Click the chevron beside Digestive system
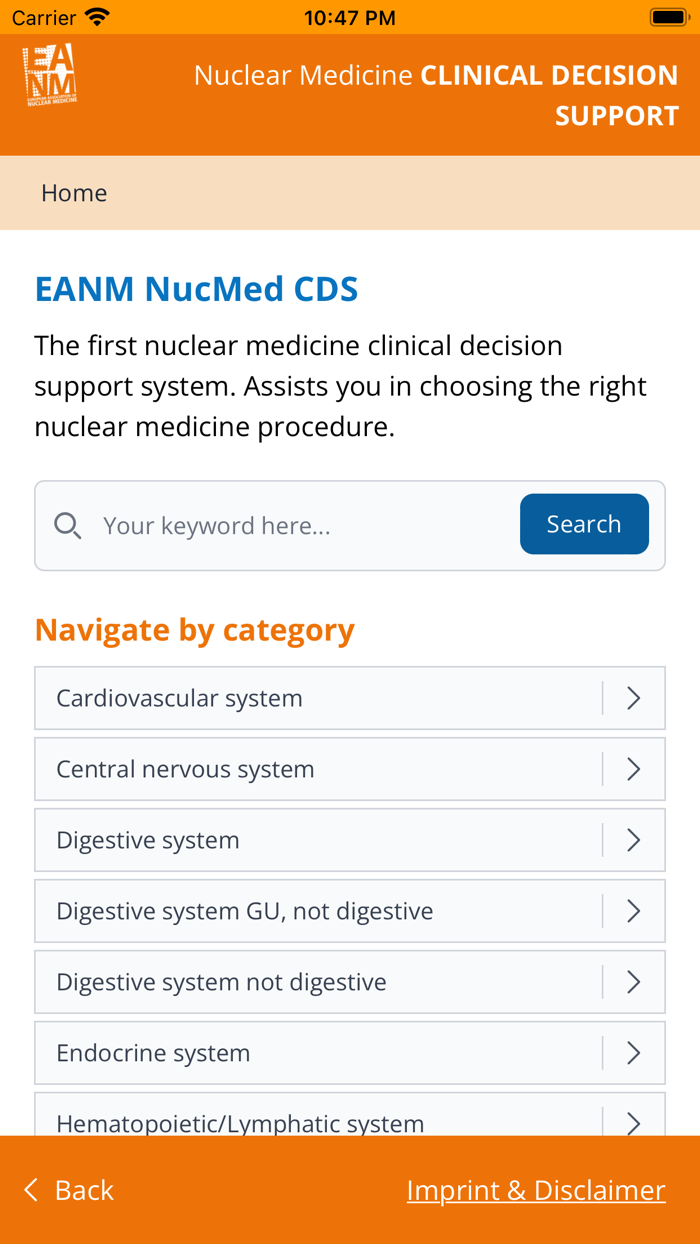The height and width of the screenshot is (1244, 700). 632,840
